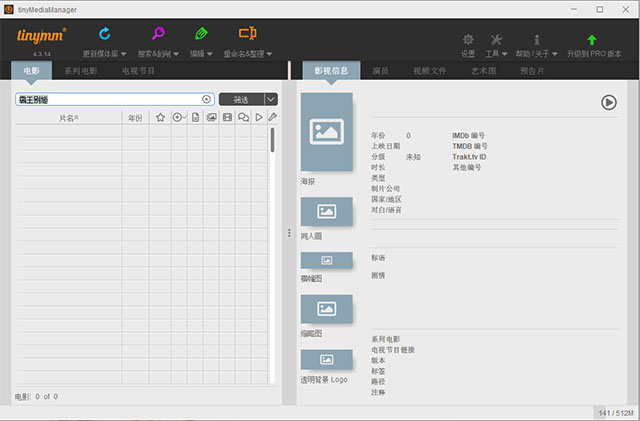
Task: Open the rename & organize dropdown
Action: point(269,54)
